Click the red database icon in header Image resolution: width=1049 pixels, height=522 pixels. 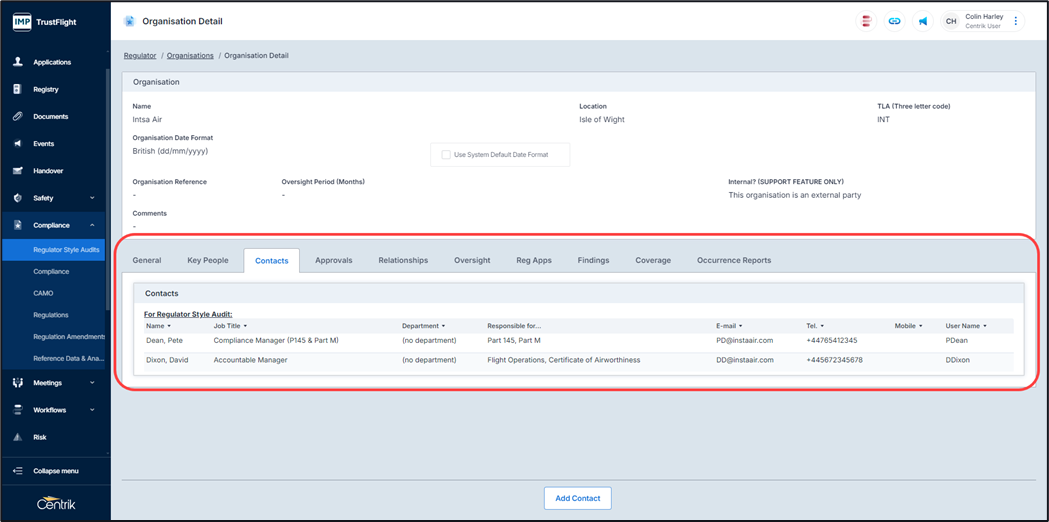pos(866,21)
